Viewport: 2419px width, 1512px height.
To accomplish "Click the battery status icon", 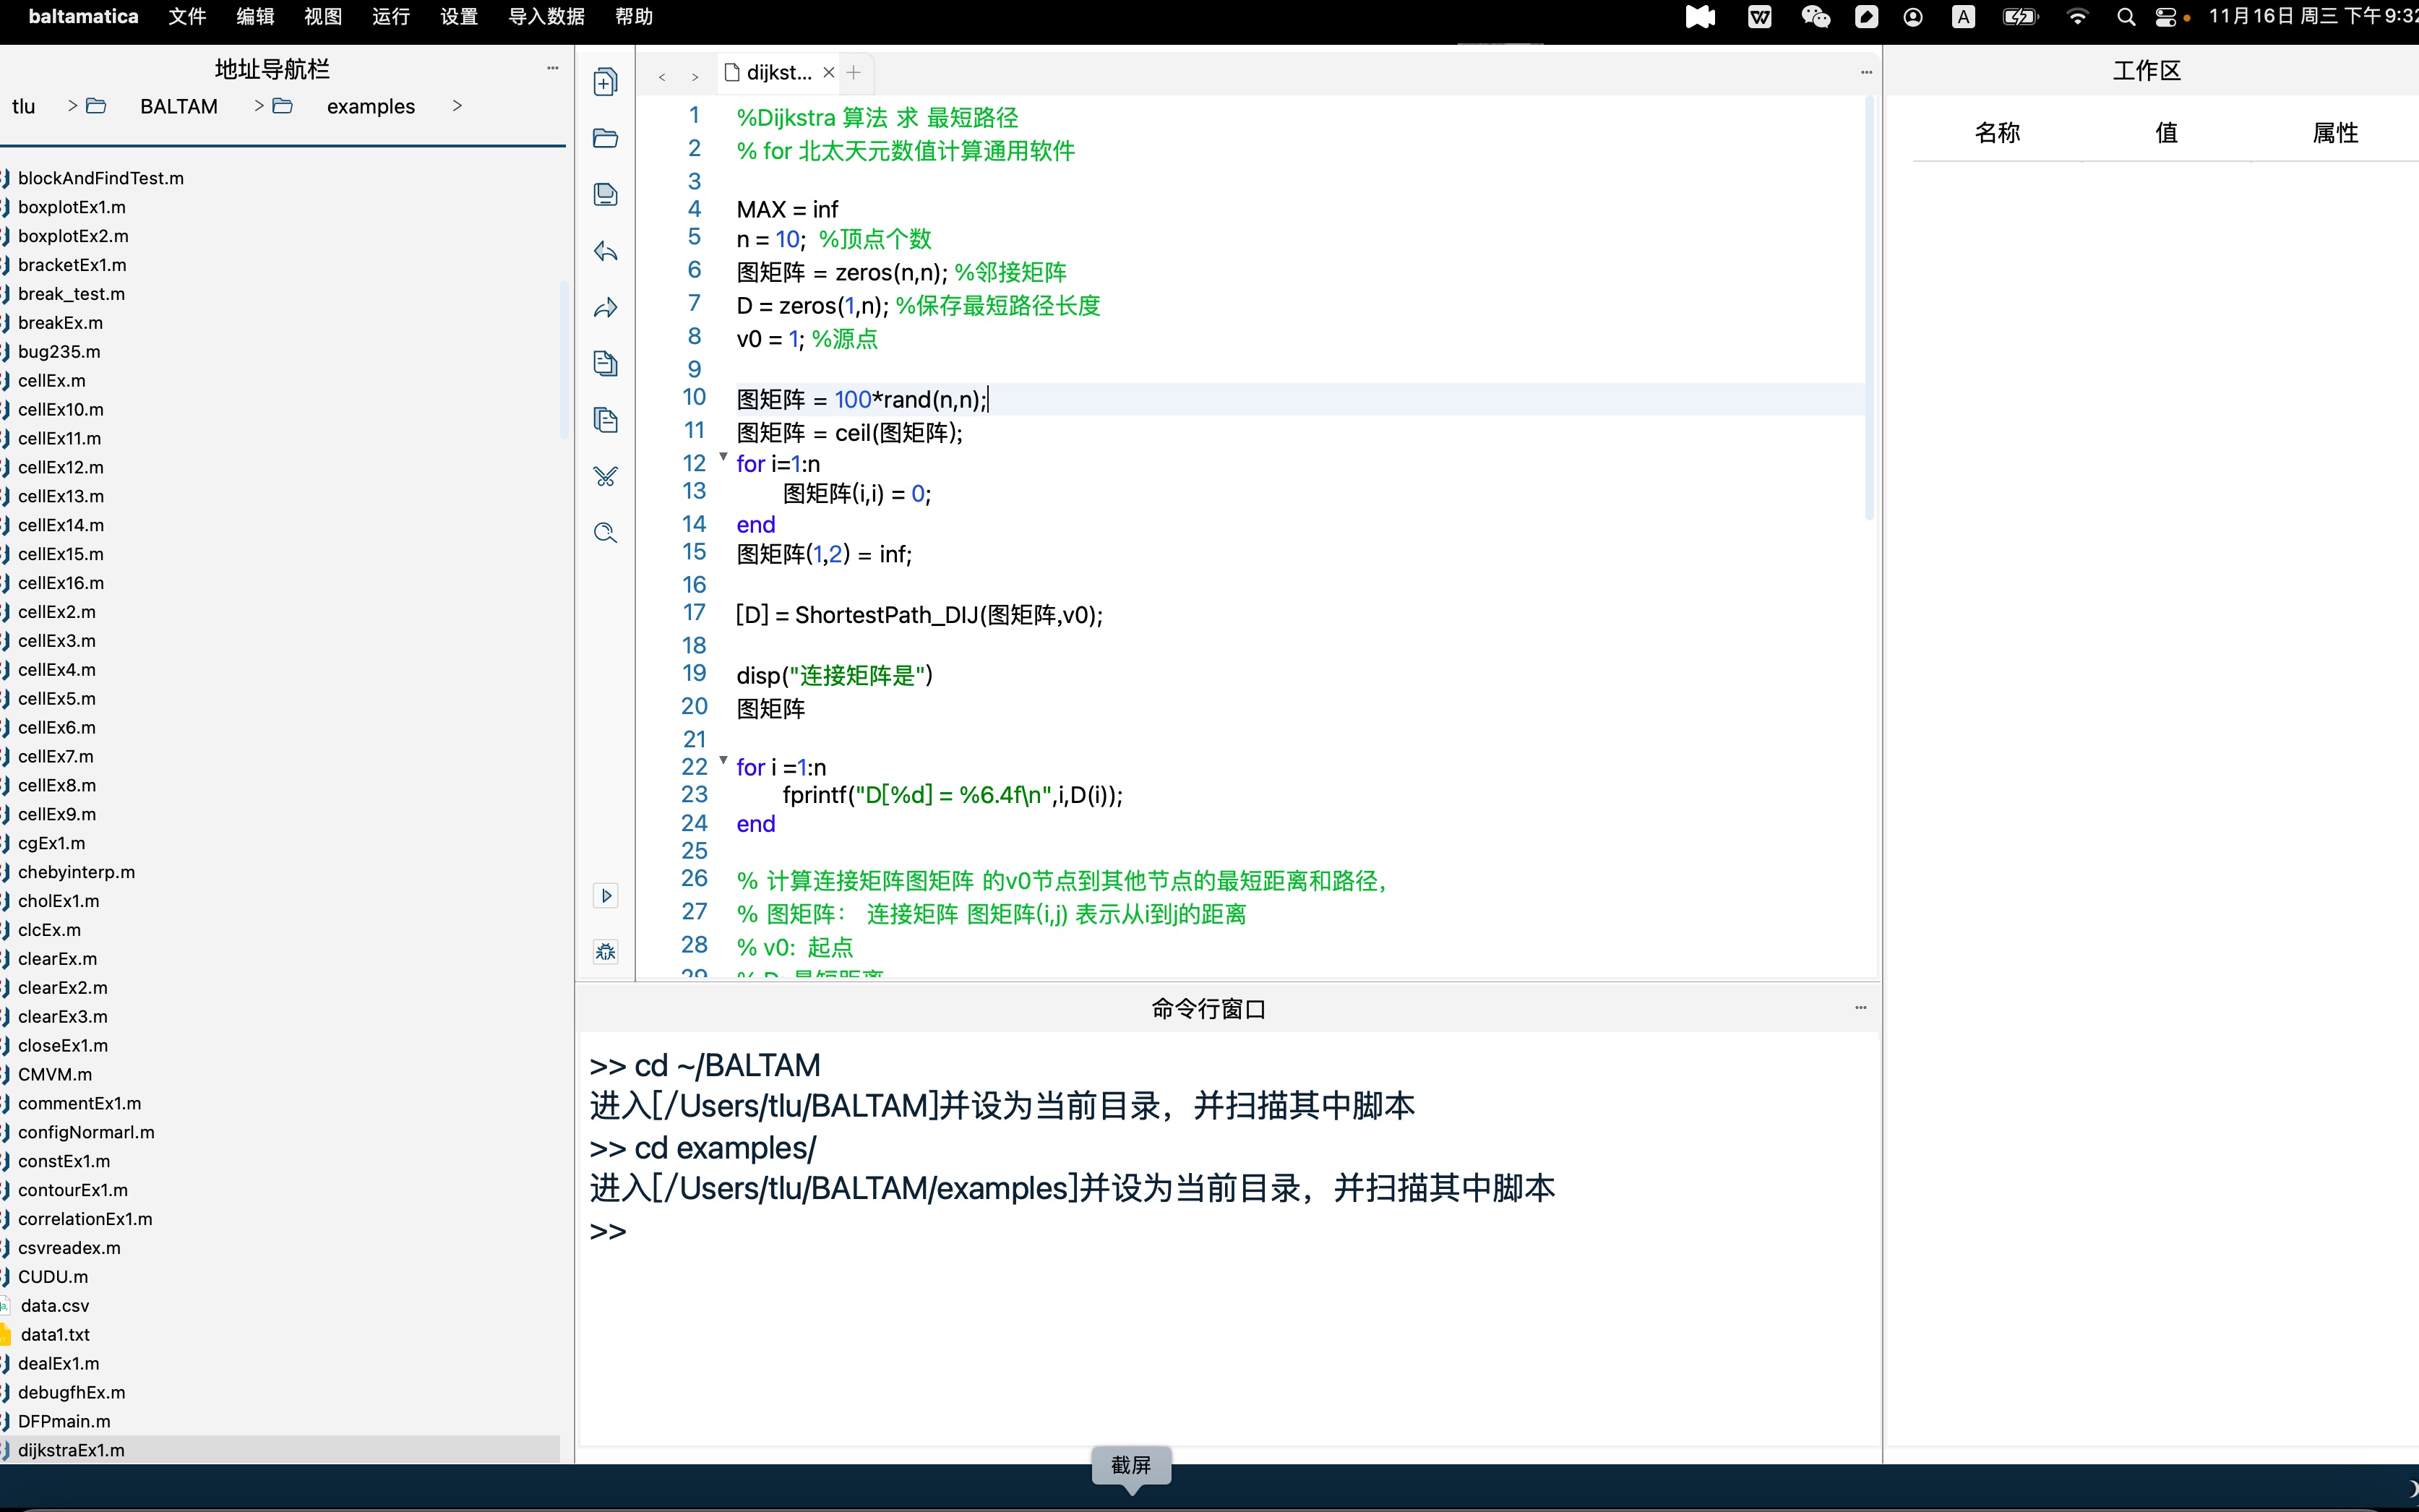I will pyautogui.click(x=2020, y=16).
